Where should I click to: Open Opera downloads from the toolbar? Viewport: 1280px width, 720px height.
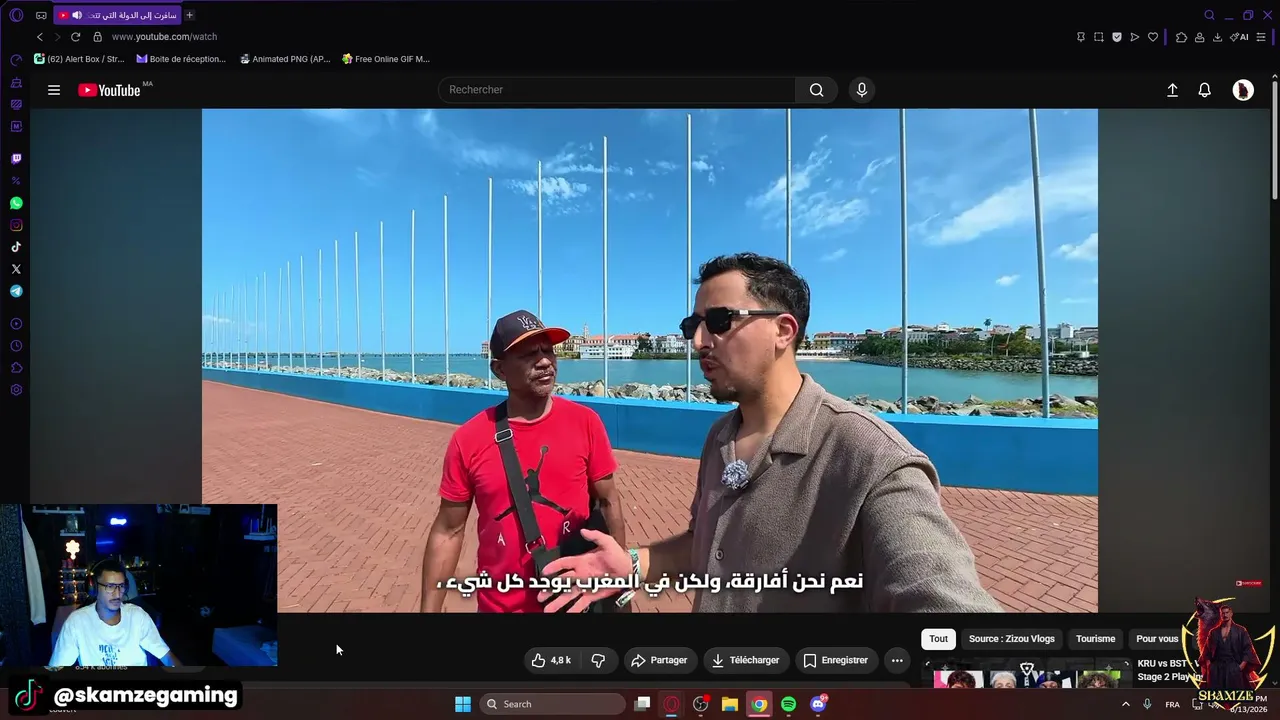[1217, 37]
